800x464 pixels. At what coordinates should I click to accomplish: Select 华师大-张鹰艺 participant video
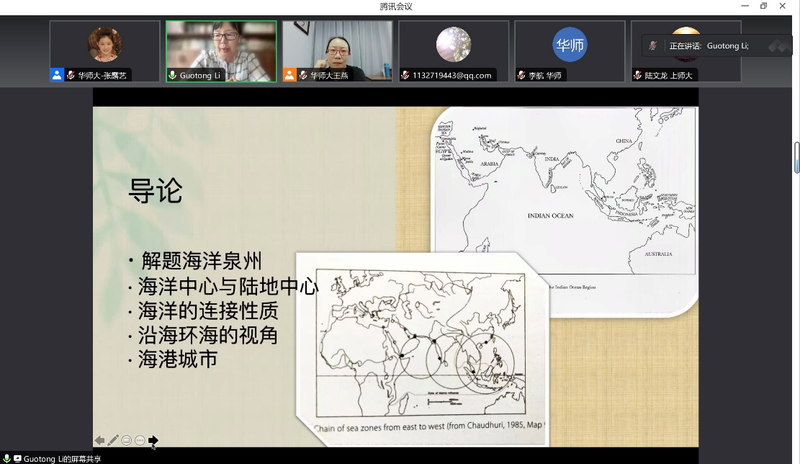tap(106, 45)
